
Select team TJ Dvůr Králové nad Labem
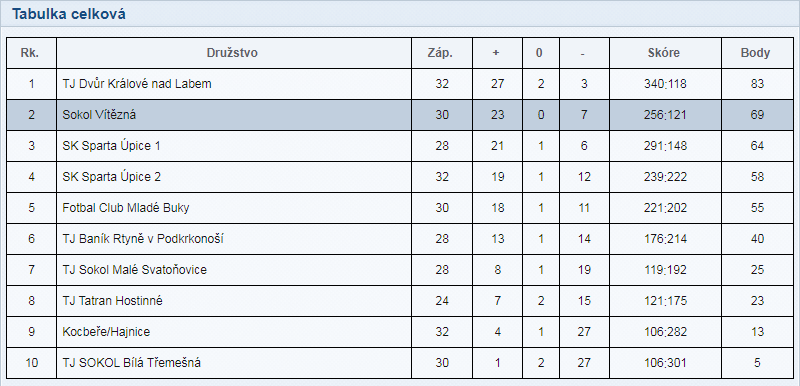point(137,84)
